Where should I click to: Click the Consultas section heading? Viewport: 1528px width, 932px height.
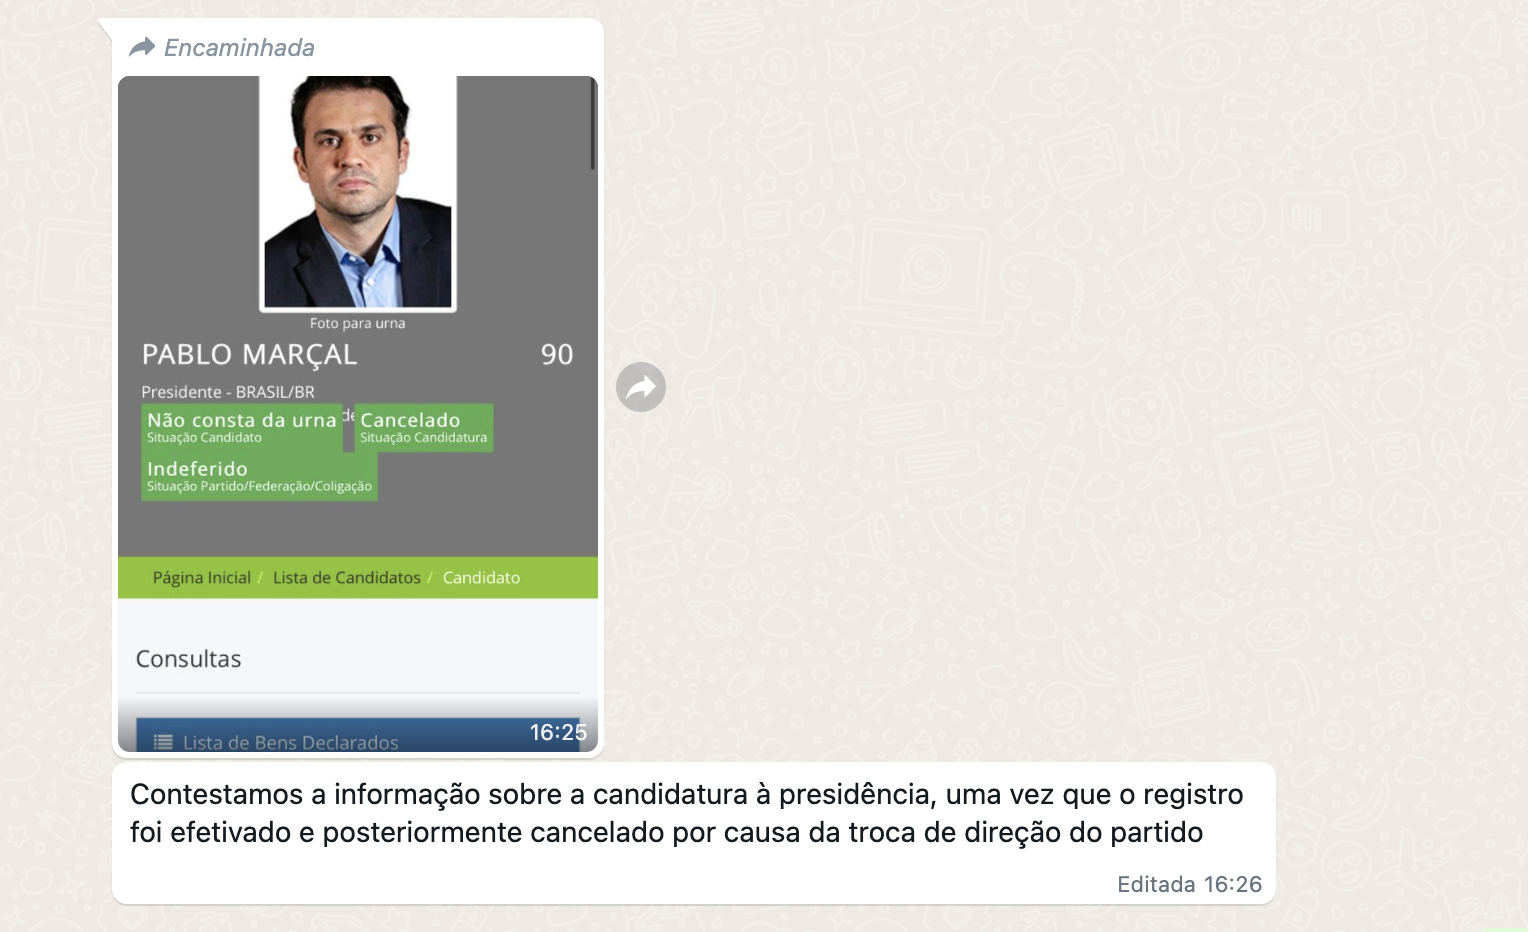click(188, 659)
